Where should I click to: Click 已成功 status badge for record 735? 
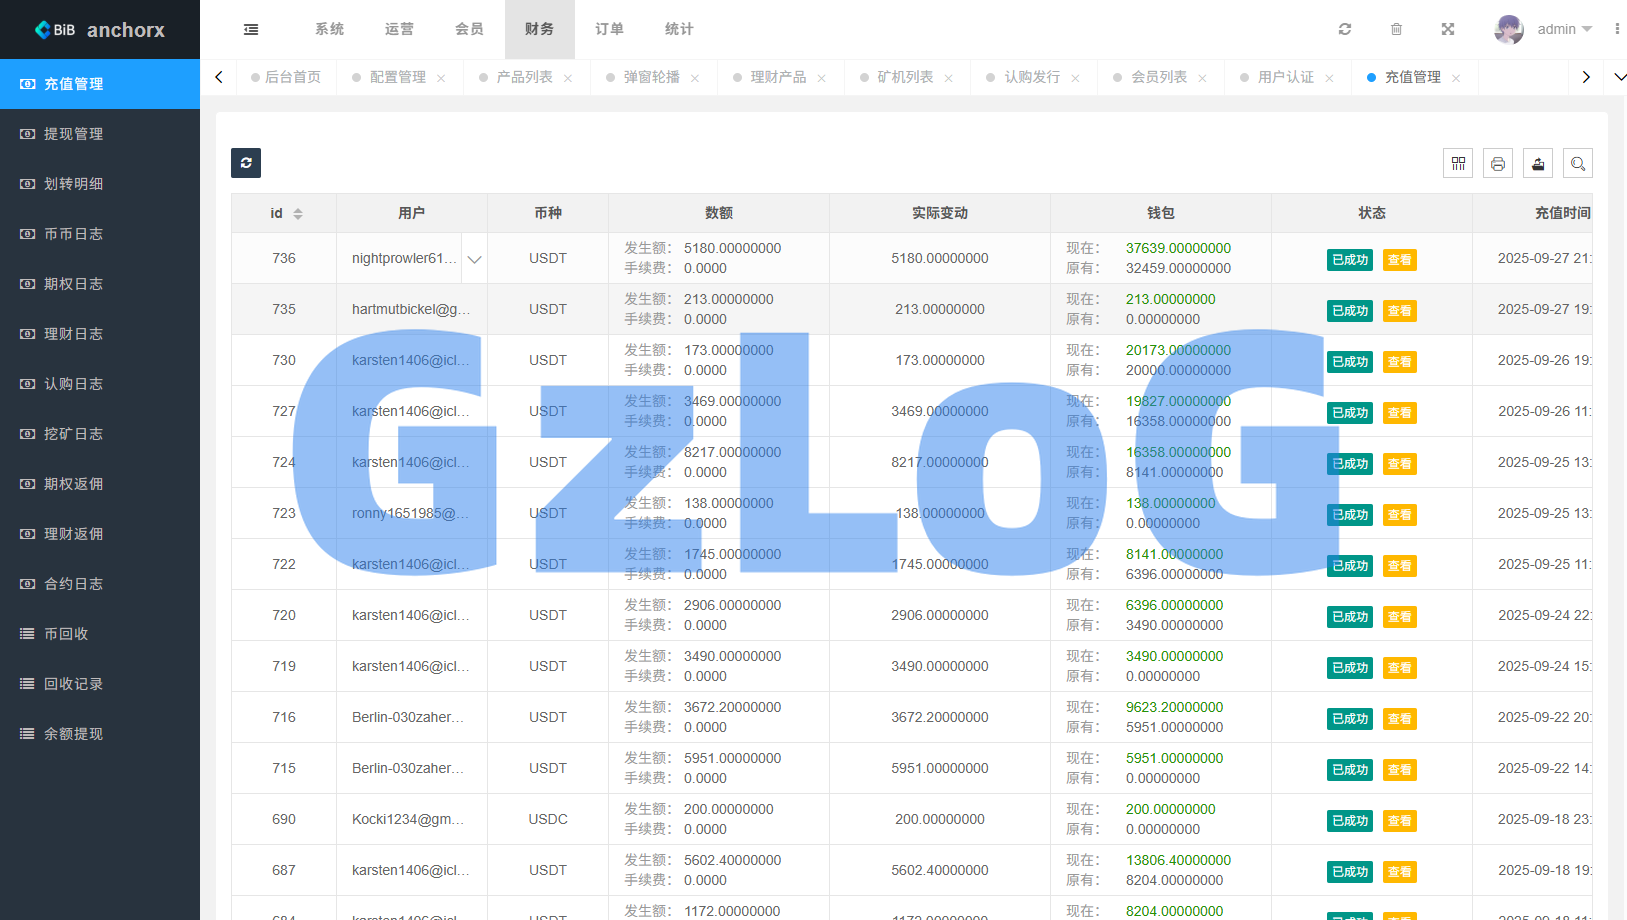coord(1349,311)
